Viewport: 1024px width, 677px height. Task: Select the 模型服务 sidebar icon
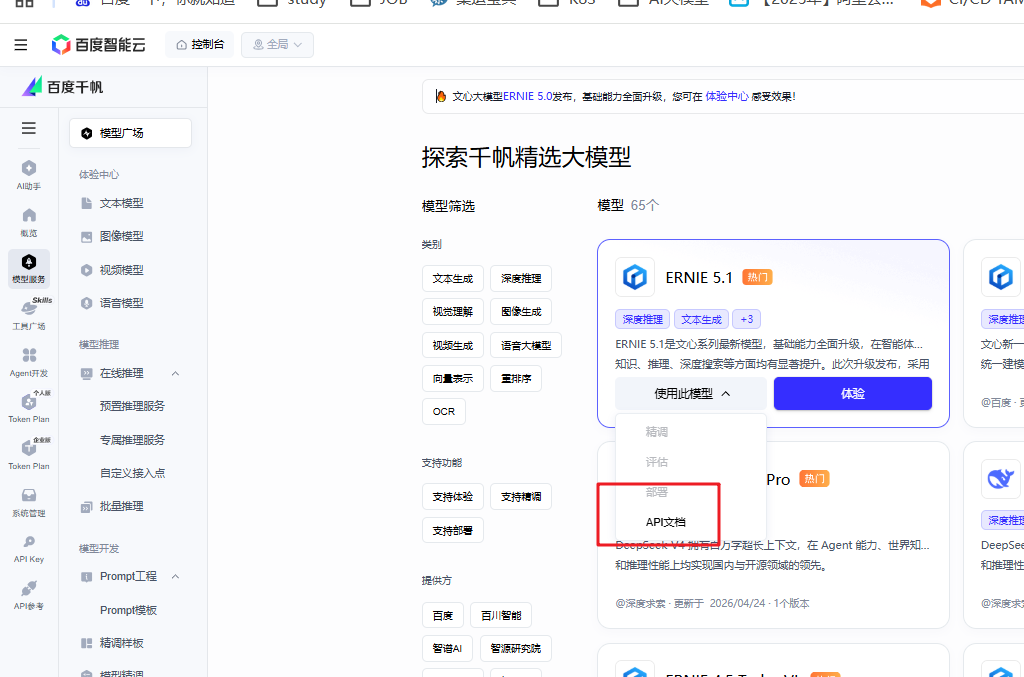(29, 268)
